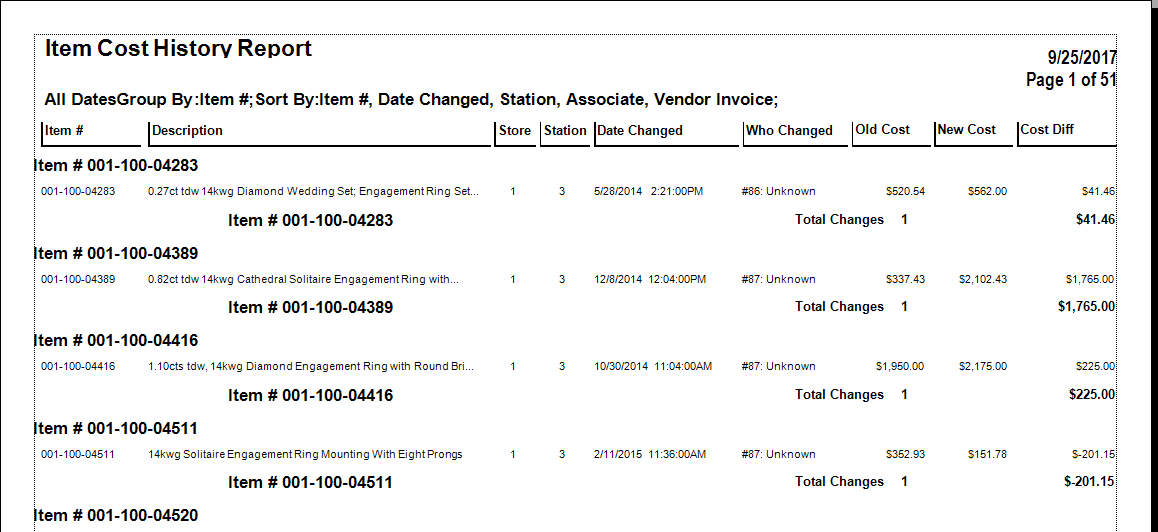Click the $-201.15 cost diff total
The height and width of the screenshot is (532, 1158).
click(1089, 482)
